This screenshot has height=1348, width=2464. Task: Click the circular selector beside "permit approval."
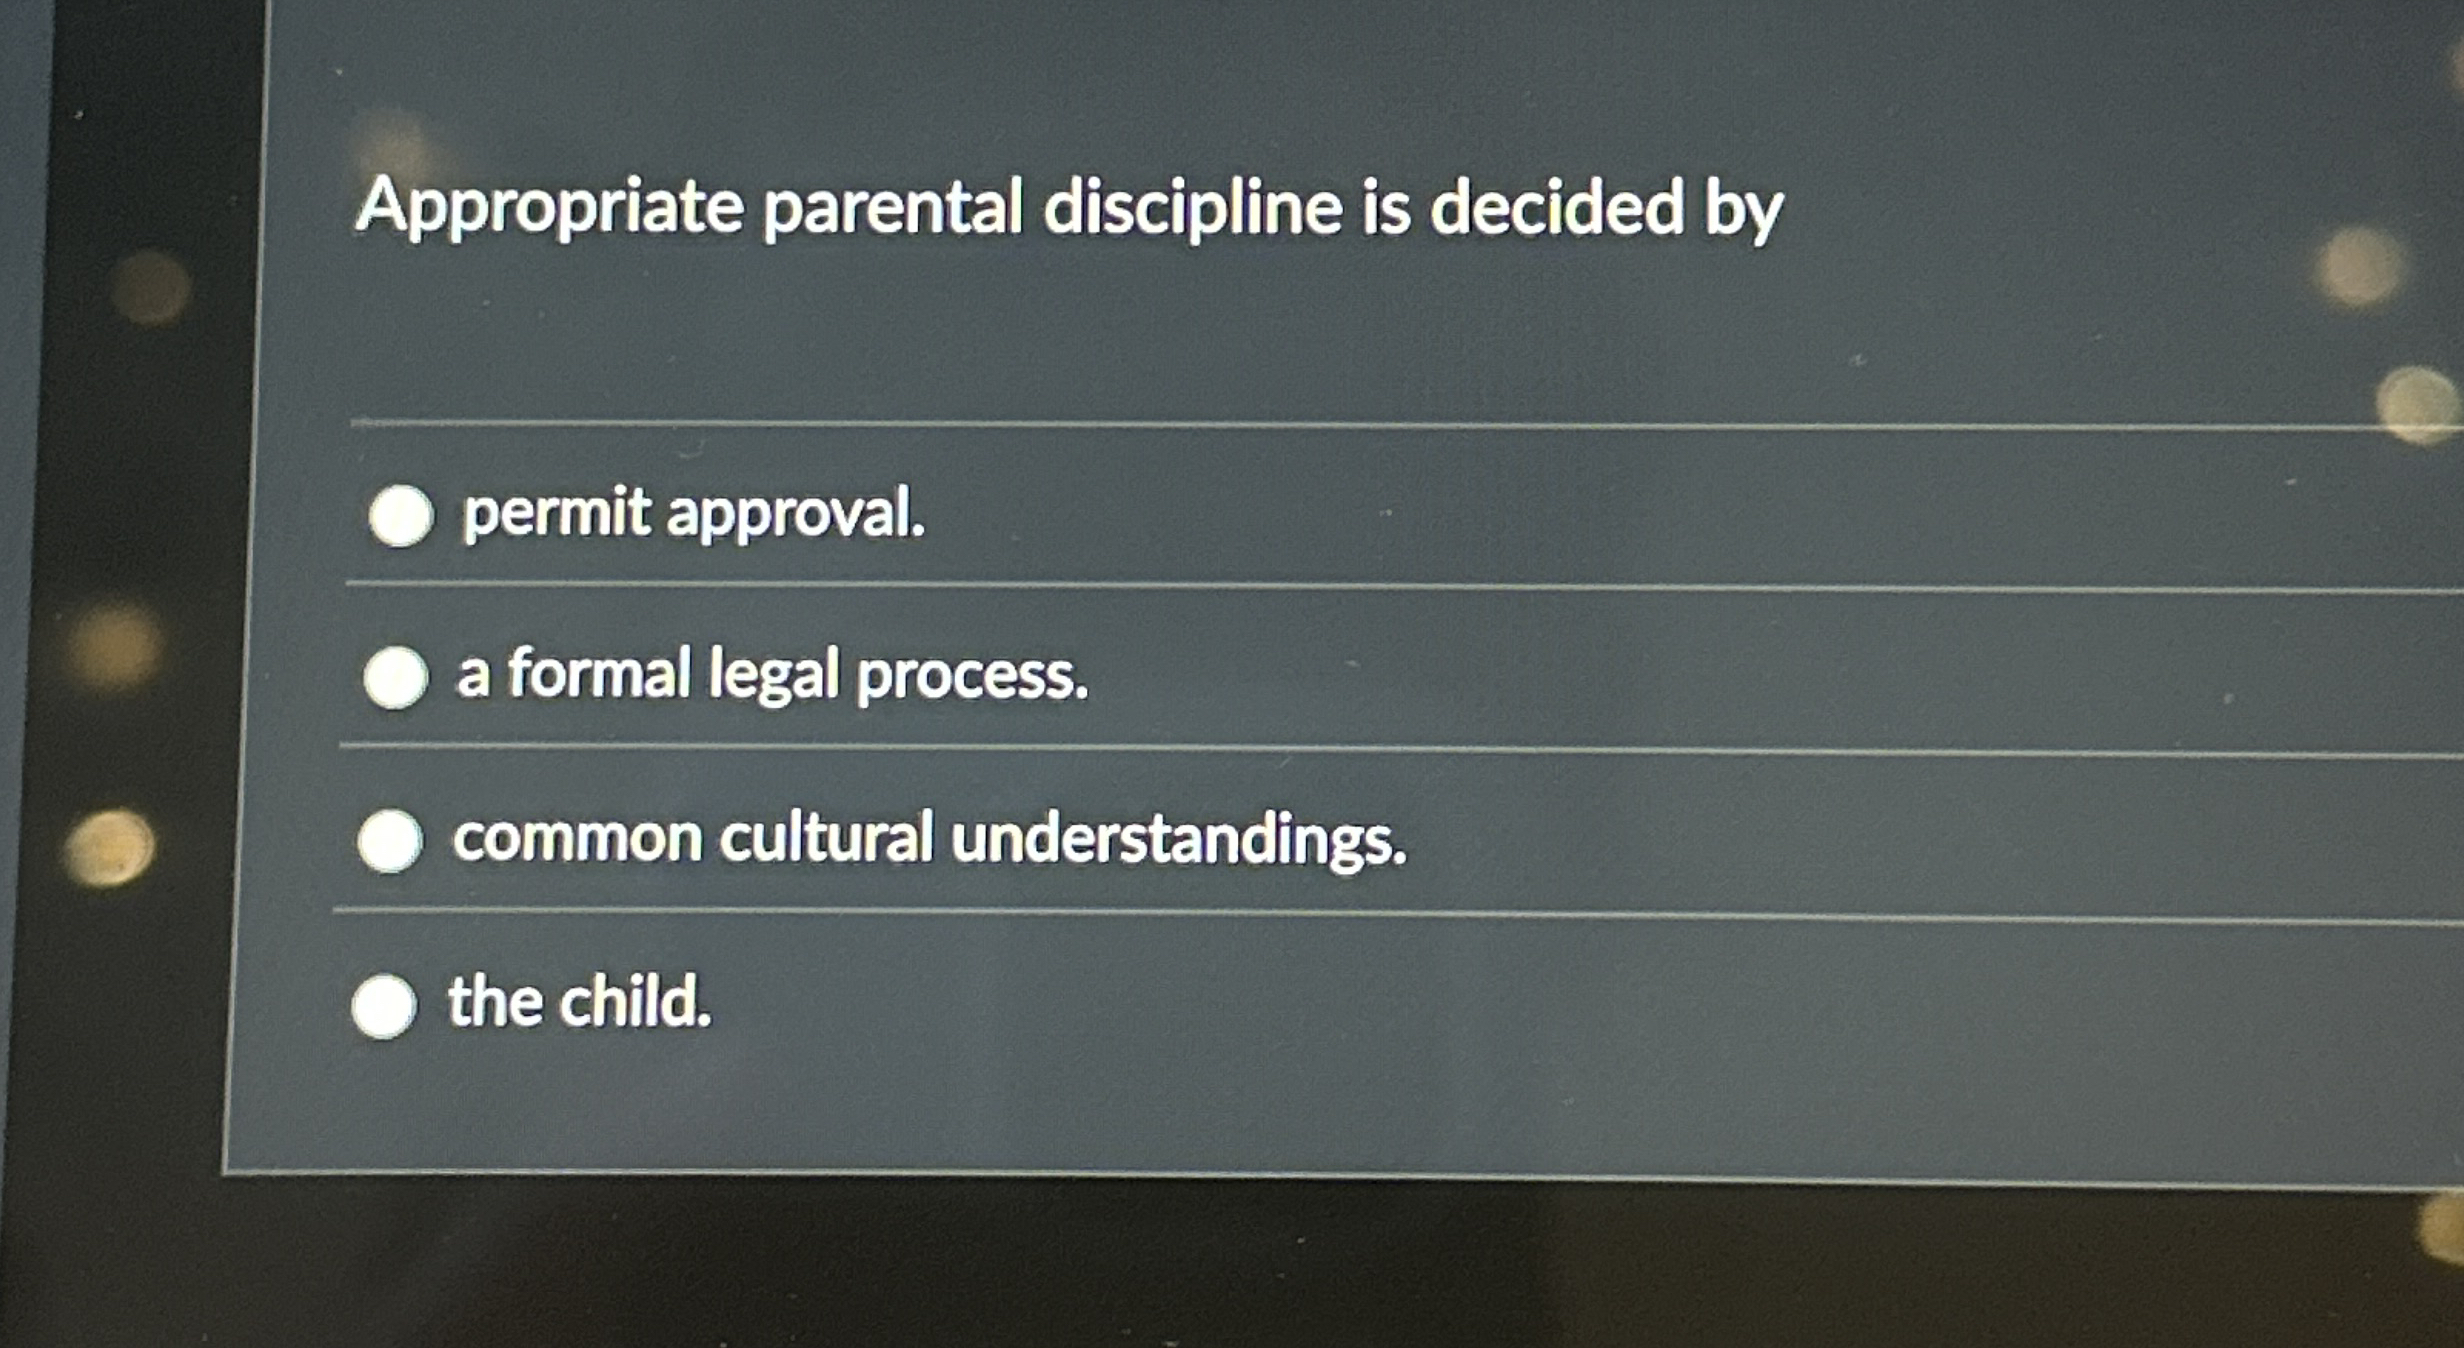[404, 517]
